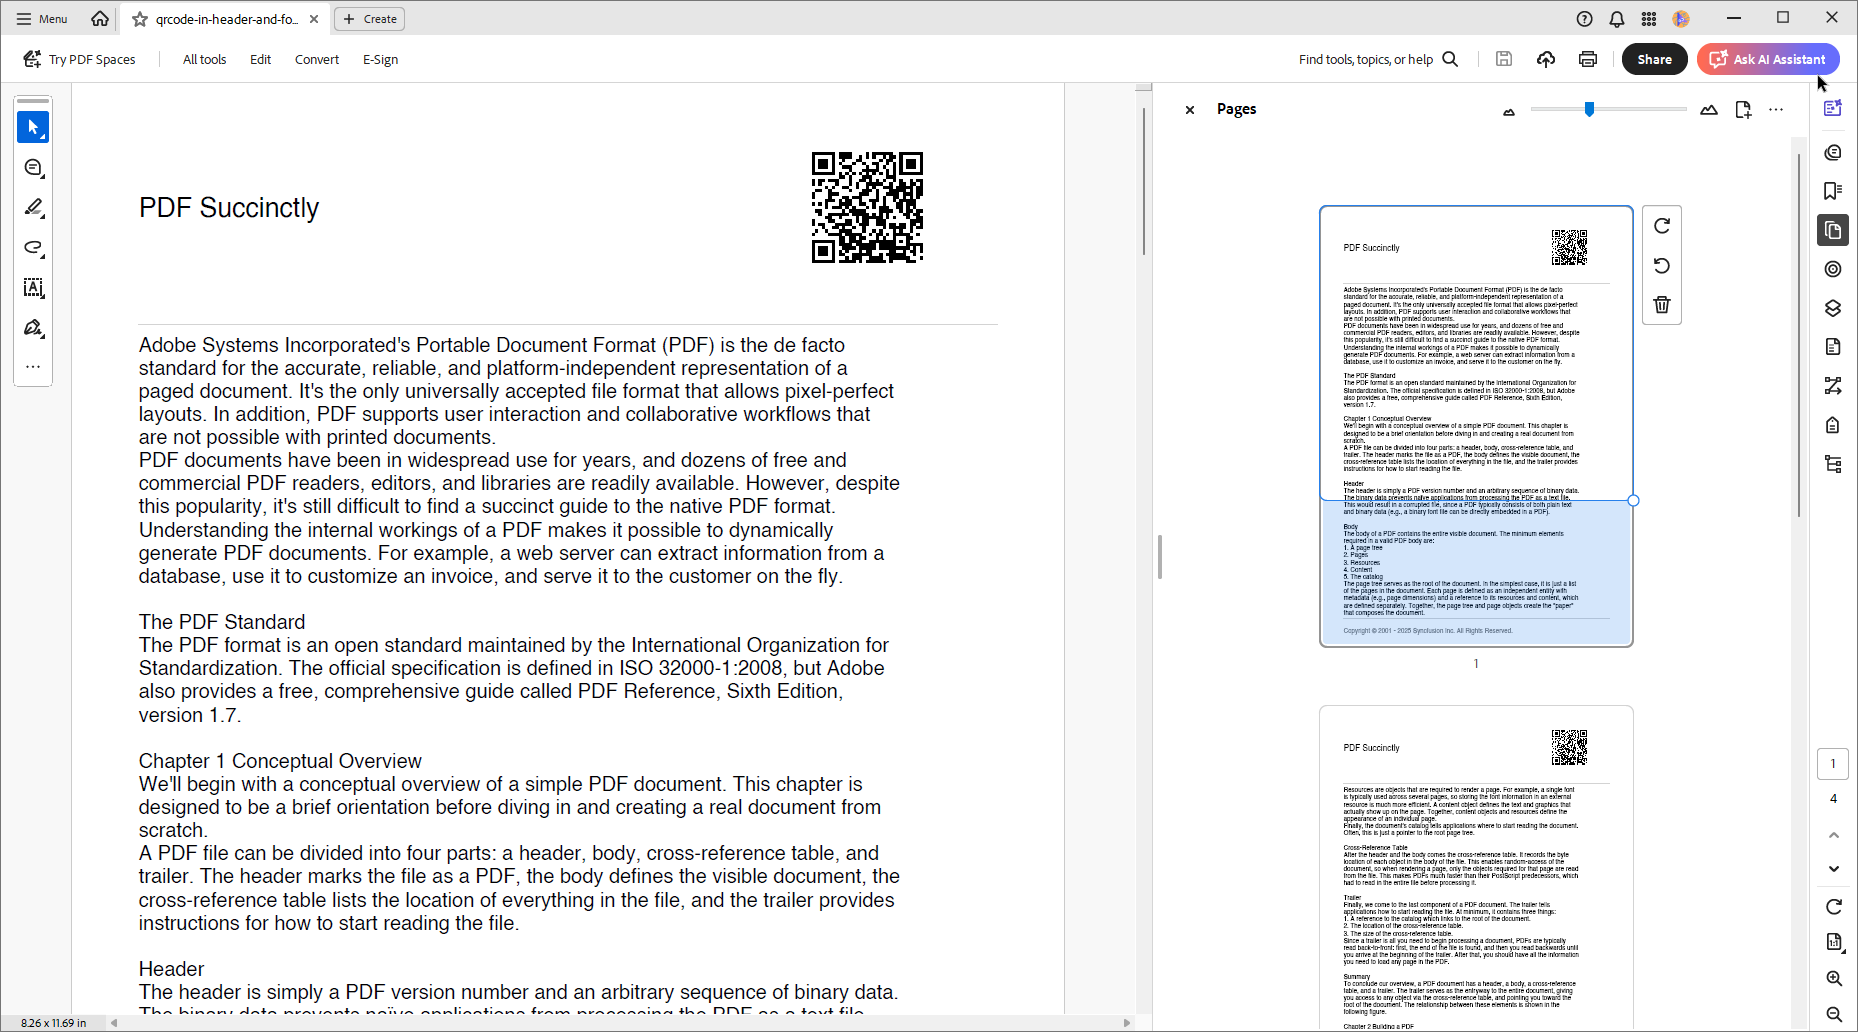The height and width of the screenshot is (1032, 1858).
Task: Rotate page 1 counterclockwise
Action: coord(1661,266)
